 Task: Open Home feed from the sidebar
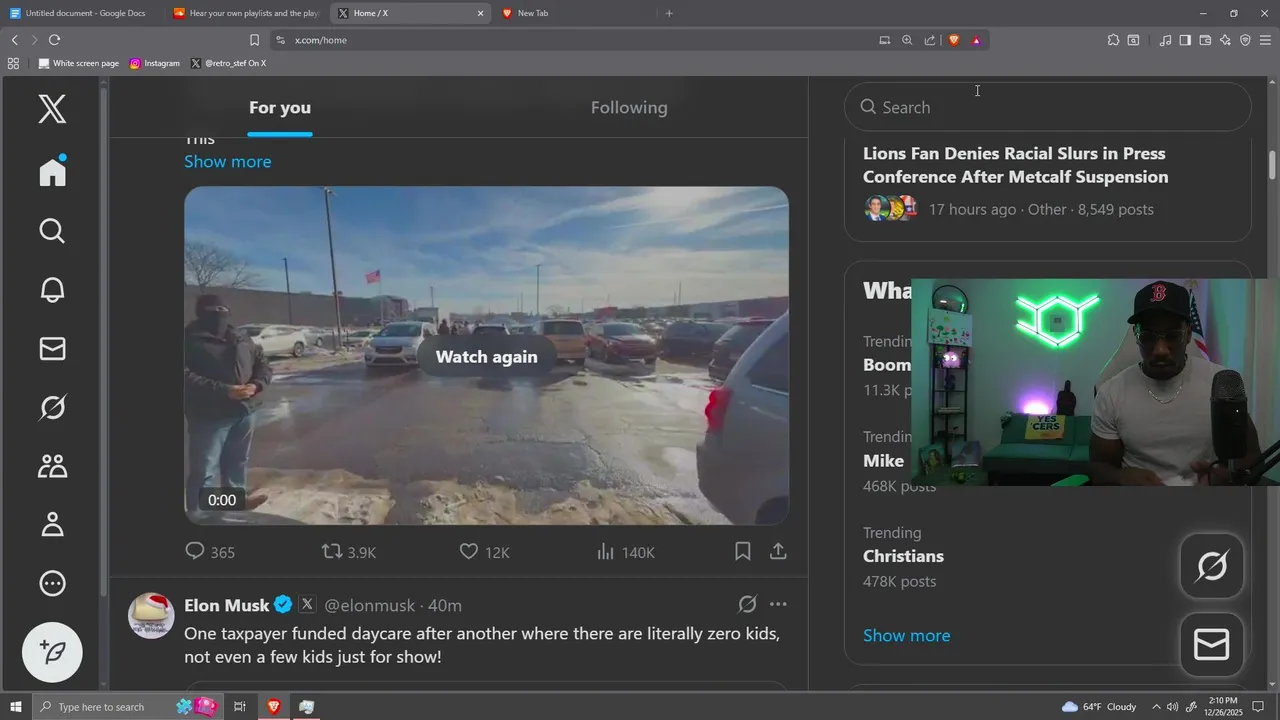52,171
